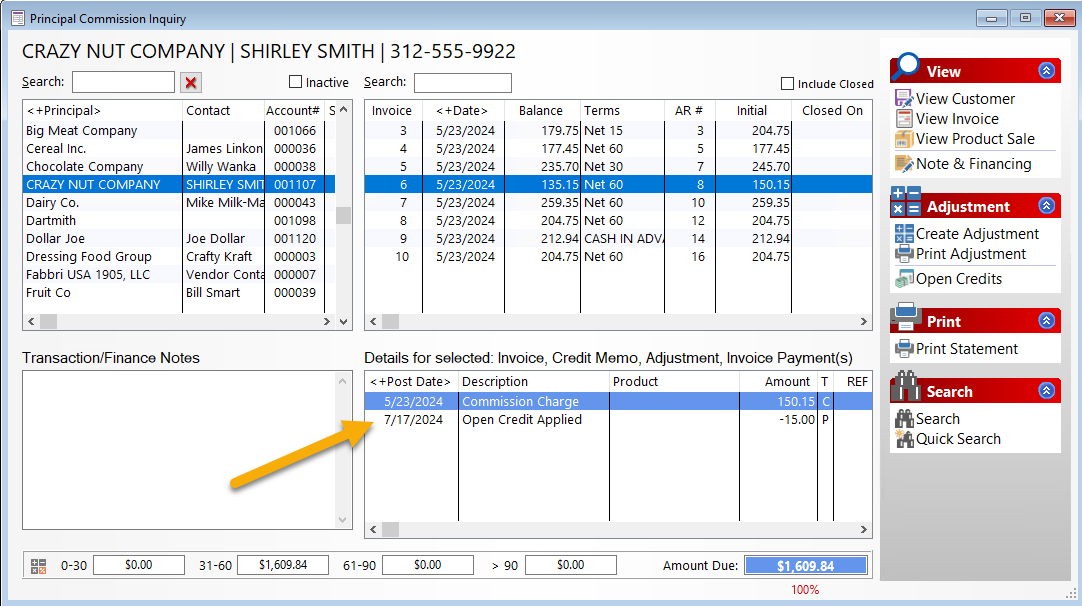Select Dressing Food Group principal
This screenshot has width=1082, height=606.
point(179,256)
